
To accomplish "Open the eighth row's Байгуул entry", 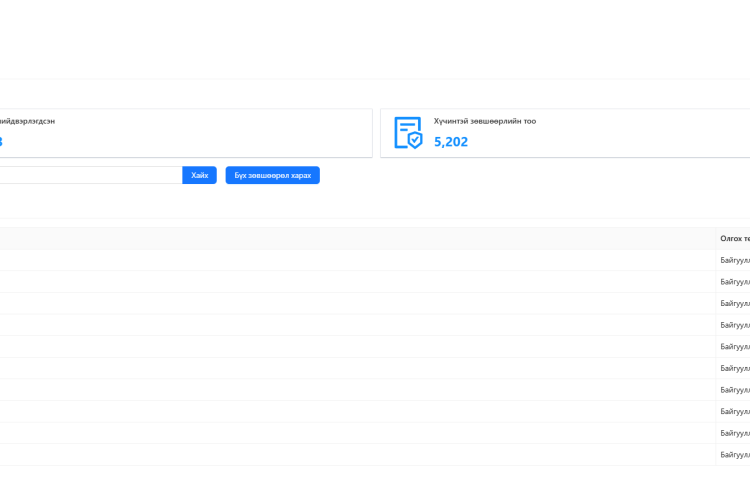I will coord(734,411).
